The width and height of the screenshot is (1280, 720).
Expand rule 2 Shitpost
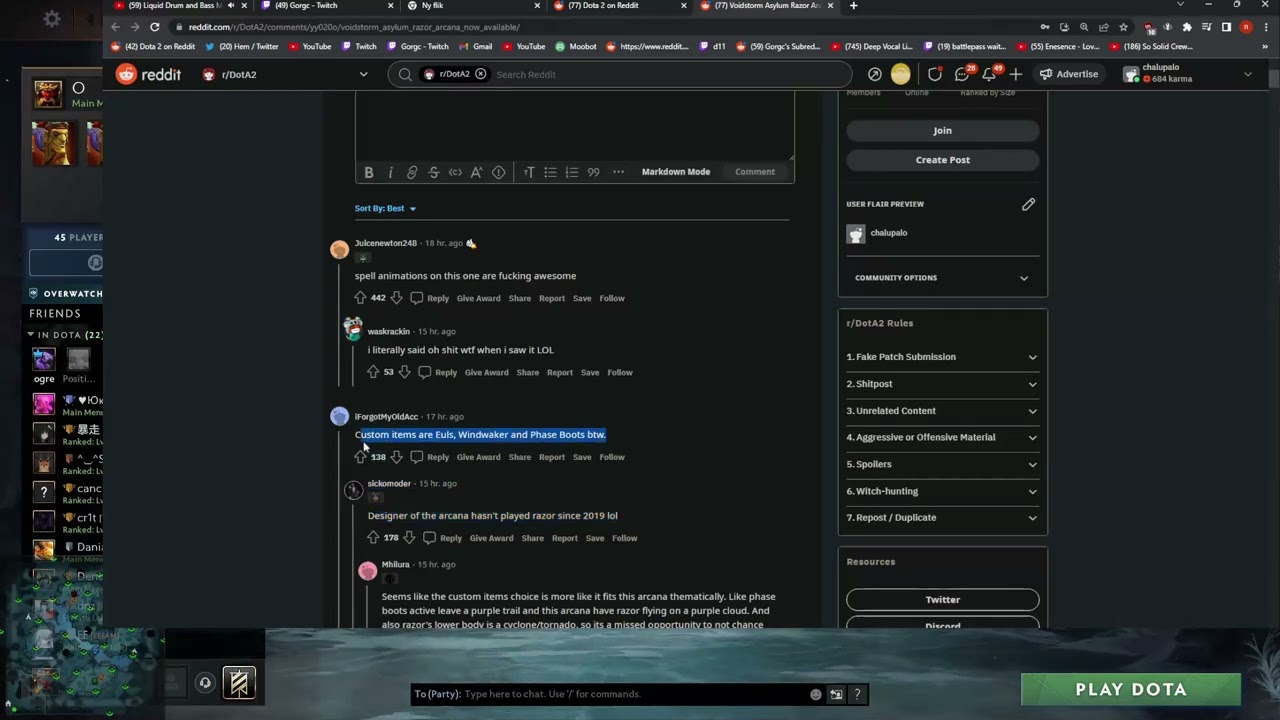[x=942, y=384]
